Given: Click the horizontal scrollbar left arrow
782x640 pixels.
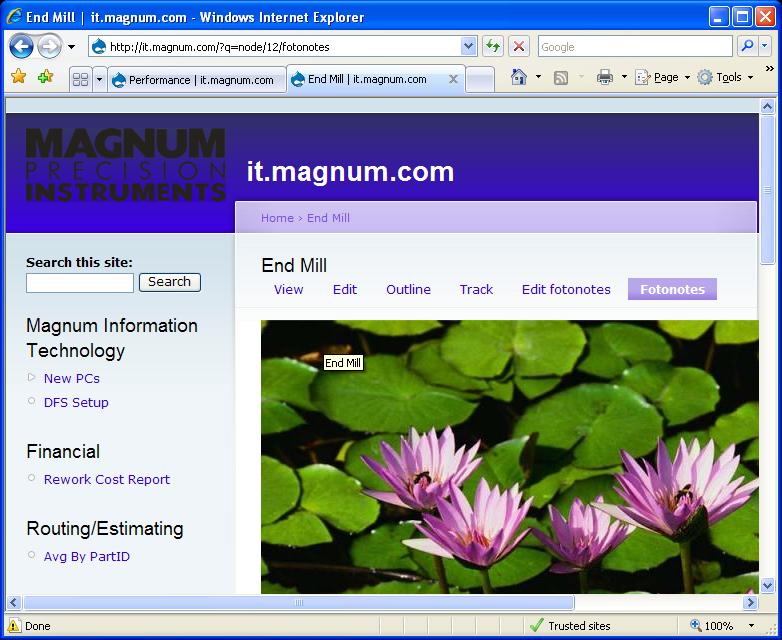Looking at the screenshot, I should coord(13,603).
